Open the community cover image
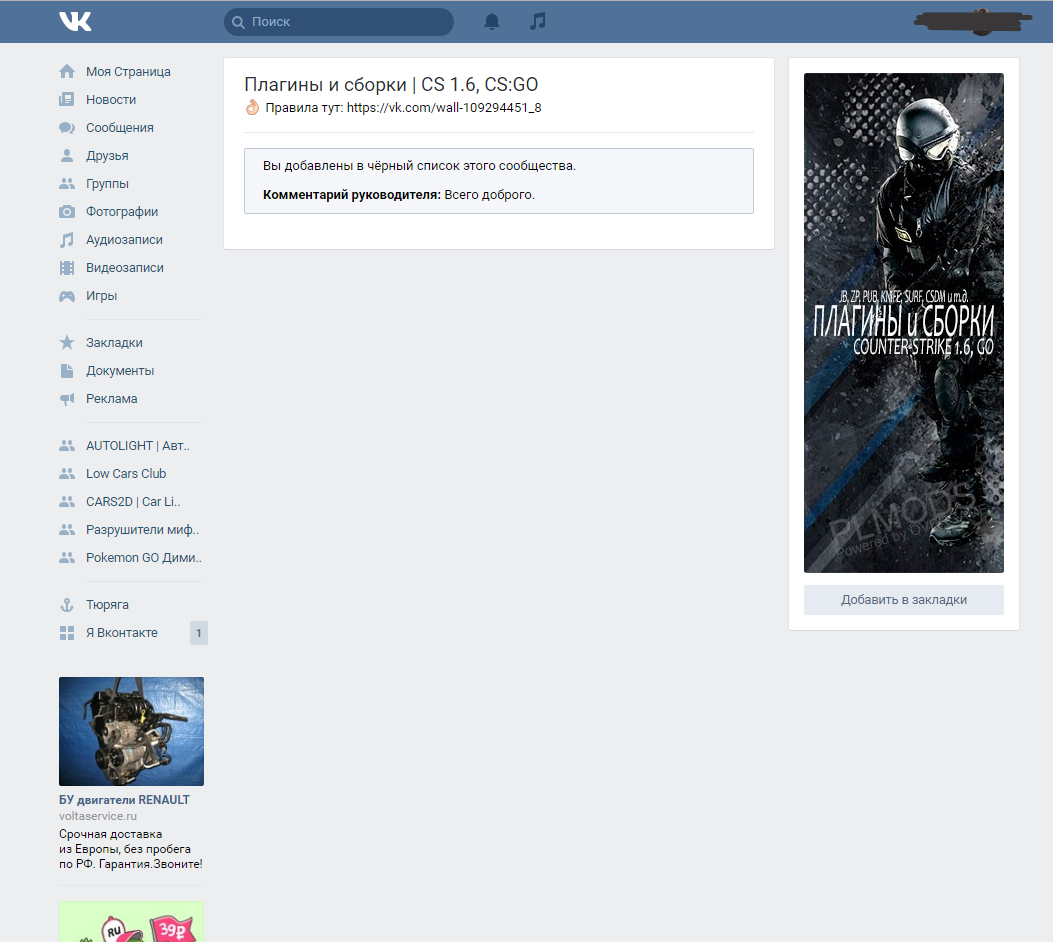 point(903,322)
